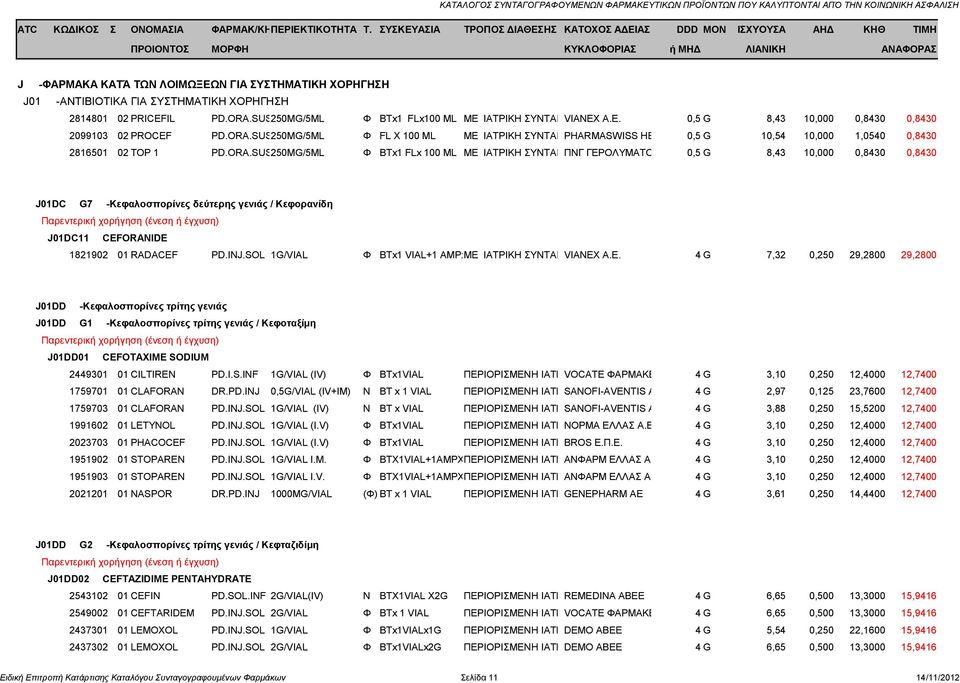Click the J01DD G1 Κεφοταξίμη heading
This screenshot has height=683, width=960.
[x=176, y=324]
